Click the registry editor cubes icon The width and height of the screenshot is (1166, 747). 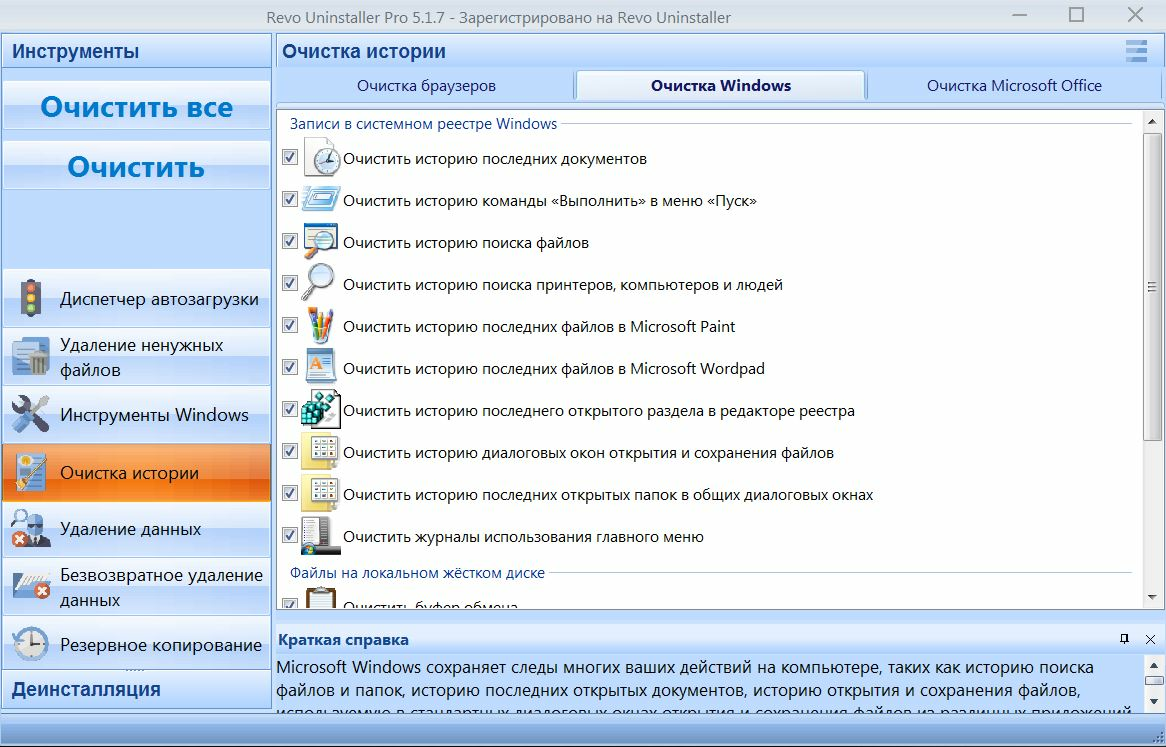tap(321, 410)
